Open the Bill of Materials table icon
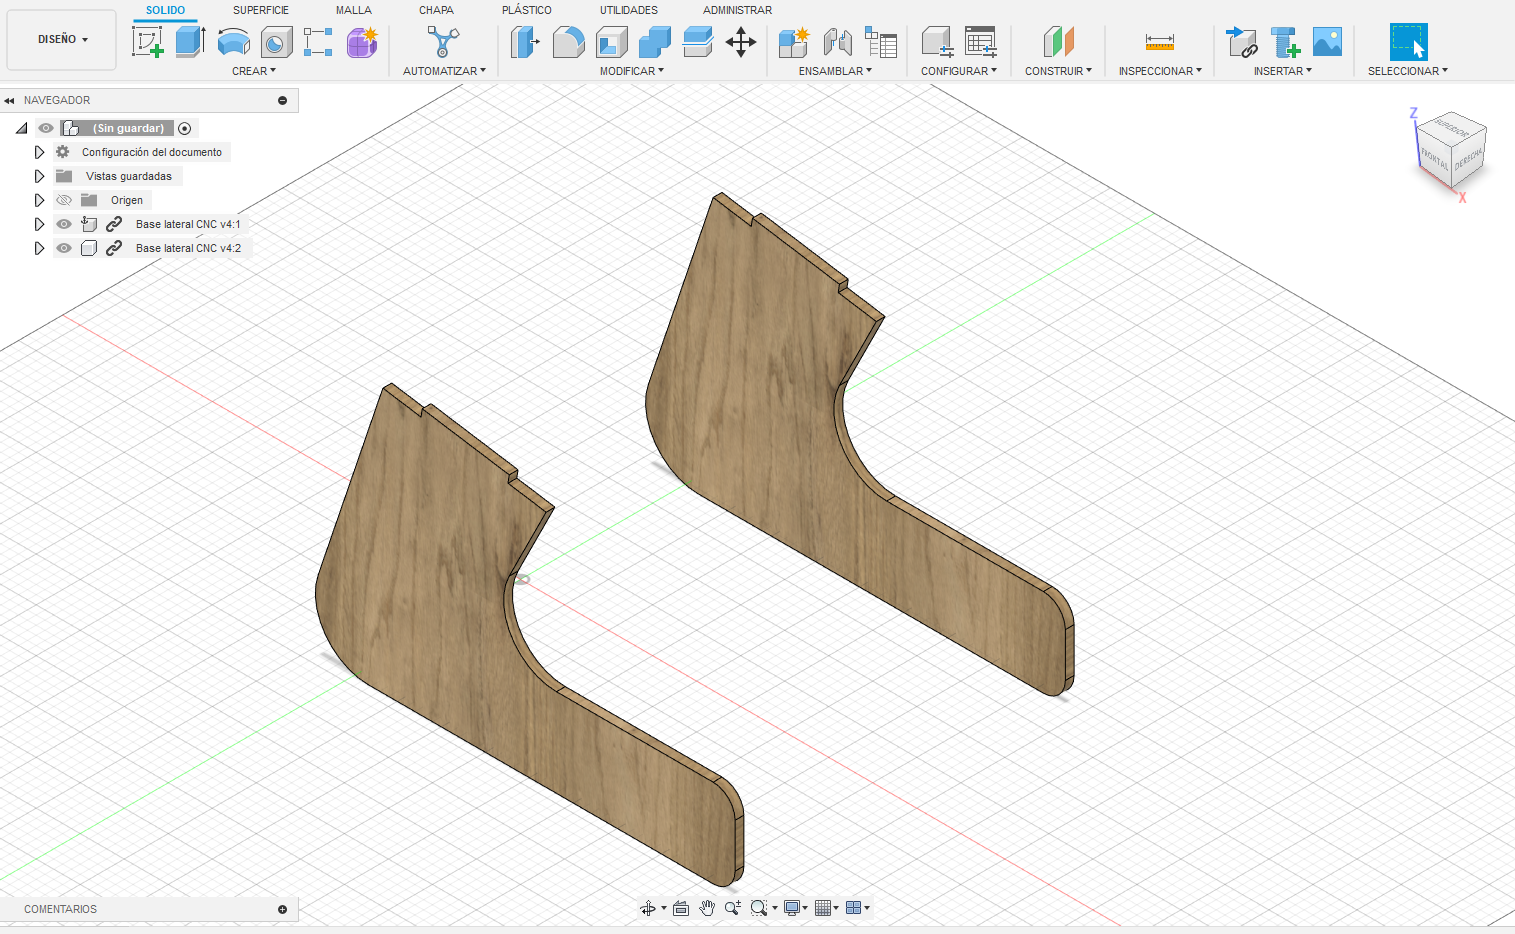 pyautogui.click(x=880, y=41)
